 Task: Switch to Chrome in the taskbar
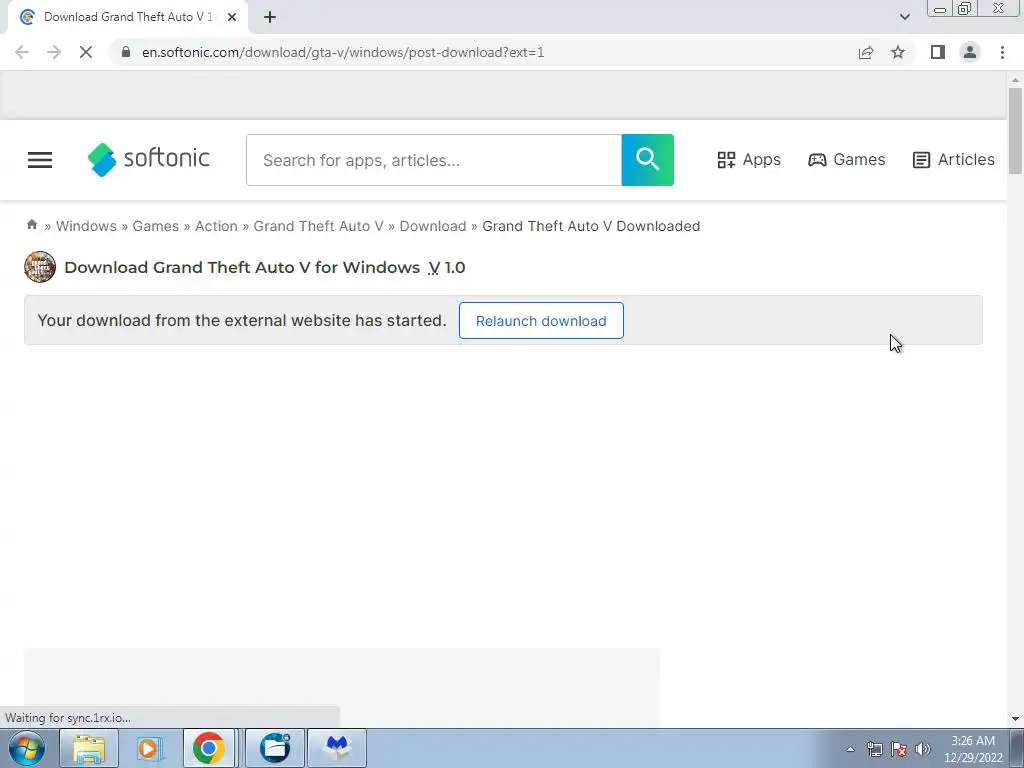209,748
